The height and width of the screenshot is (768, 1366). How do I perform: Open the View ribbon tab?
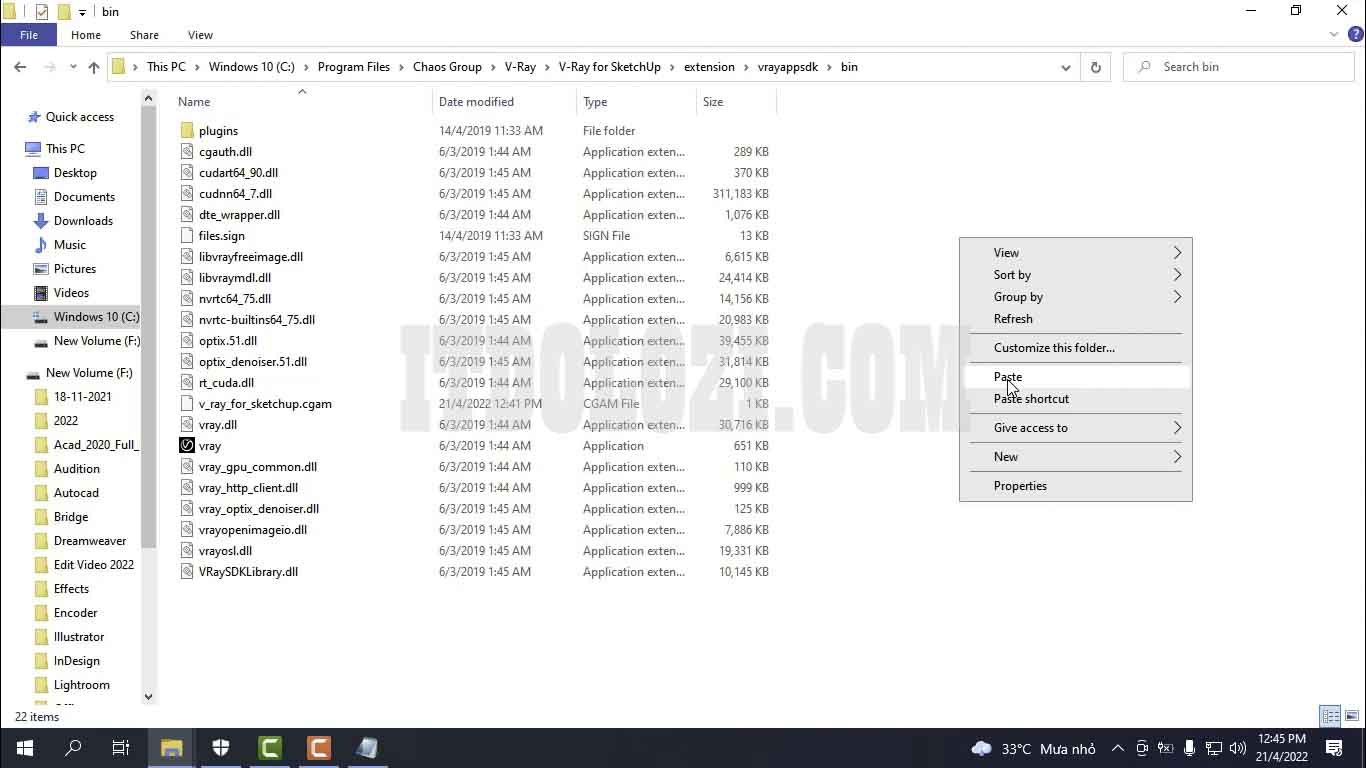(200, 35)
